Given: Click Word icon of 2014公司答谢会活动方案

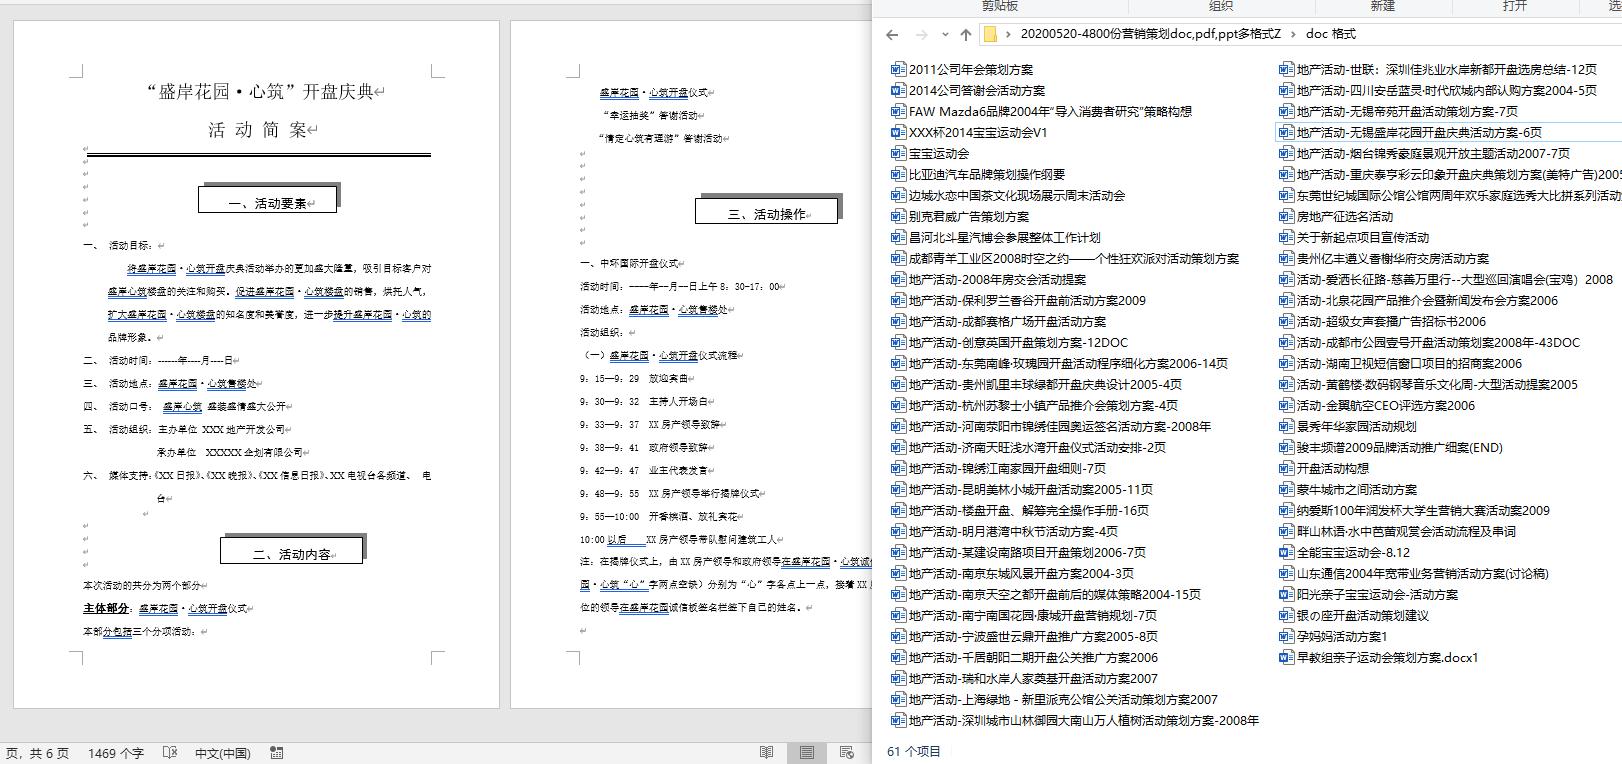Looking at the screenshot, I should click(898, 90).
